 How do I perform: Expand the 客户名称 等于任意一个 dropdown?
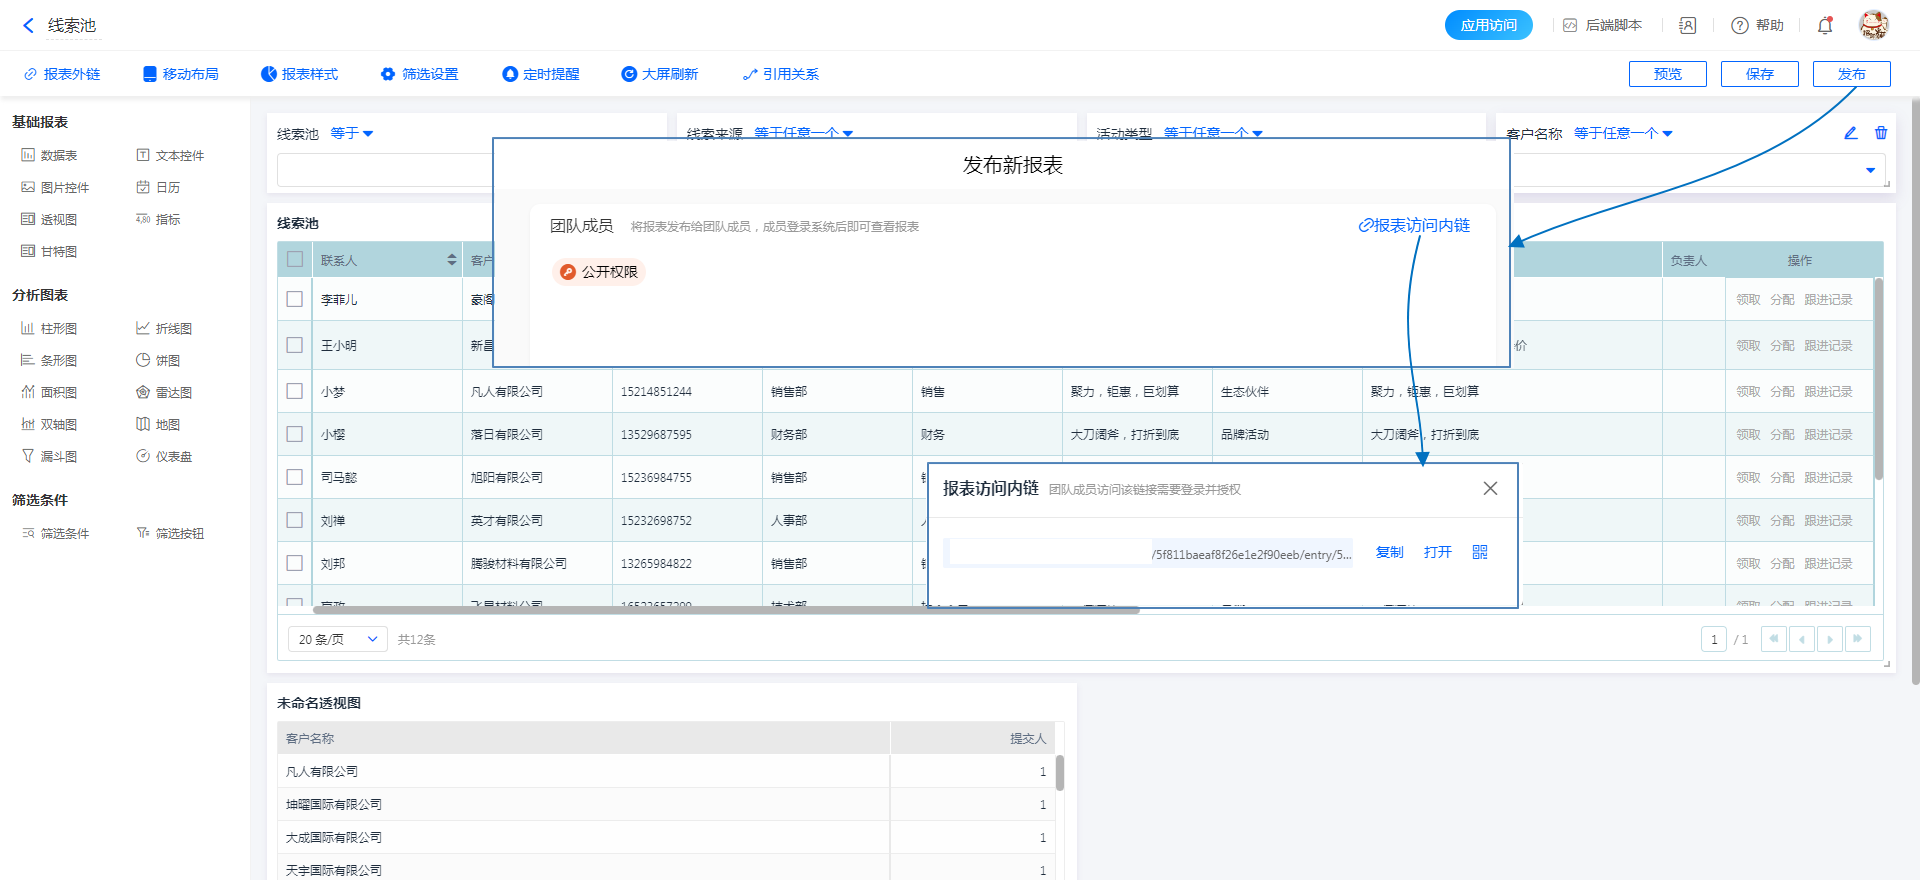coord(1623,134)
